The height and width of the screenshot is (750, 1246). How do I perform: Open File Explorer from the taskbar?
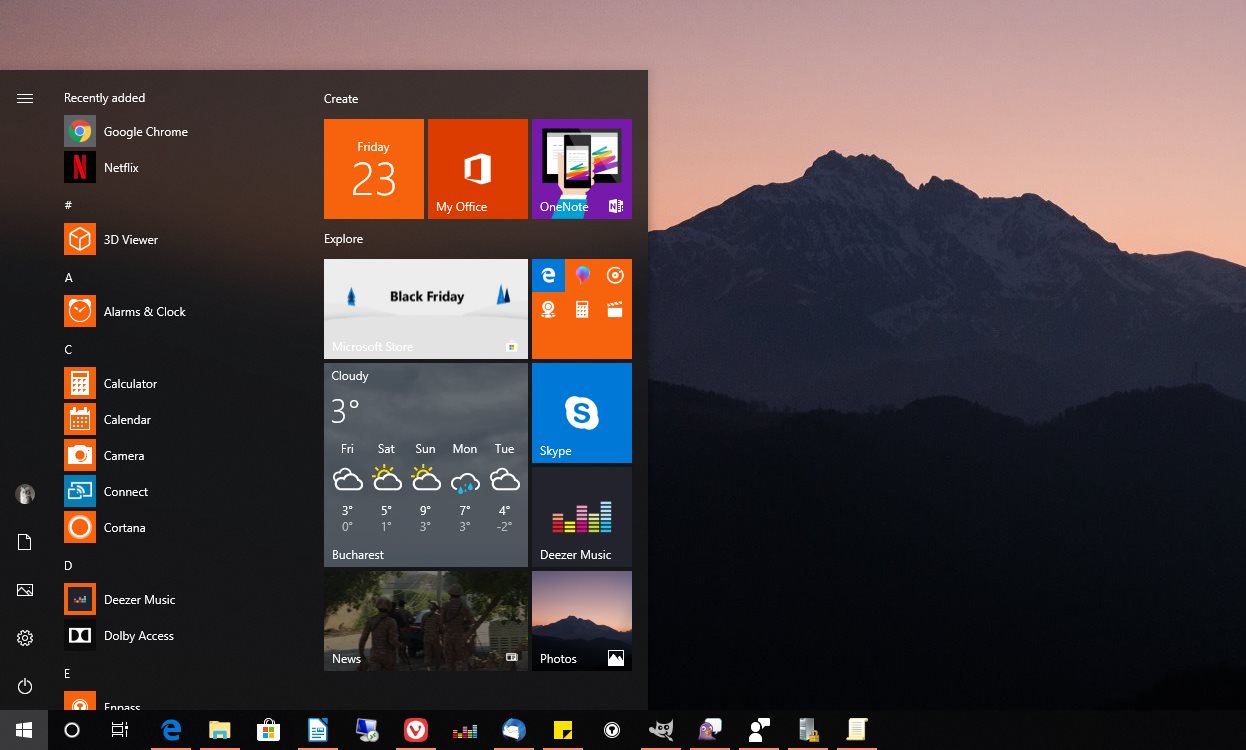click(x=219, y=729)
